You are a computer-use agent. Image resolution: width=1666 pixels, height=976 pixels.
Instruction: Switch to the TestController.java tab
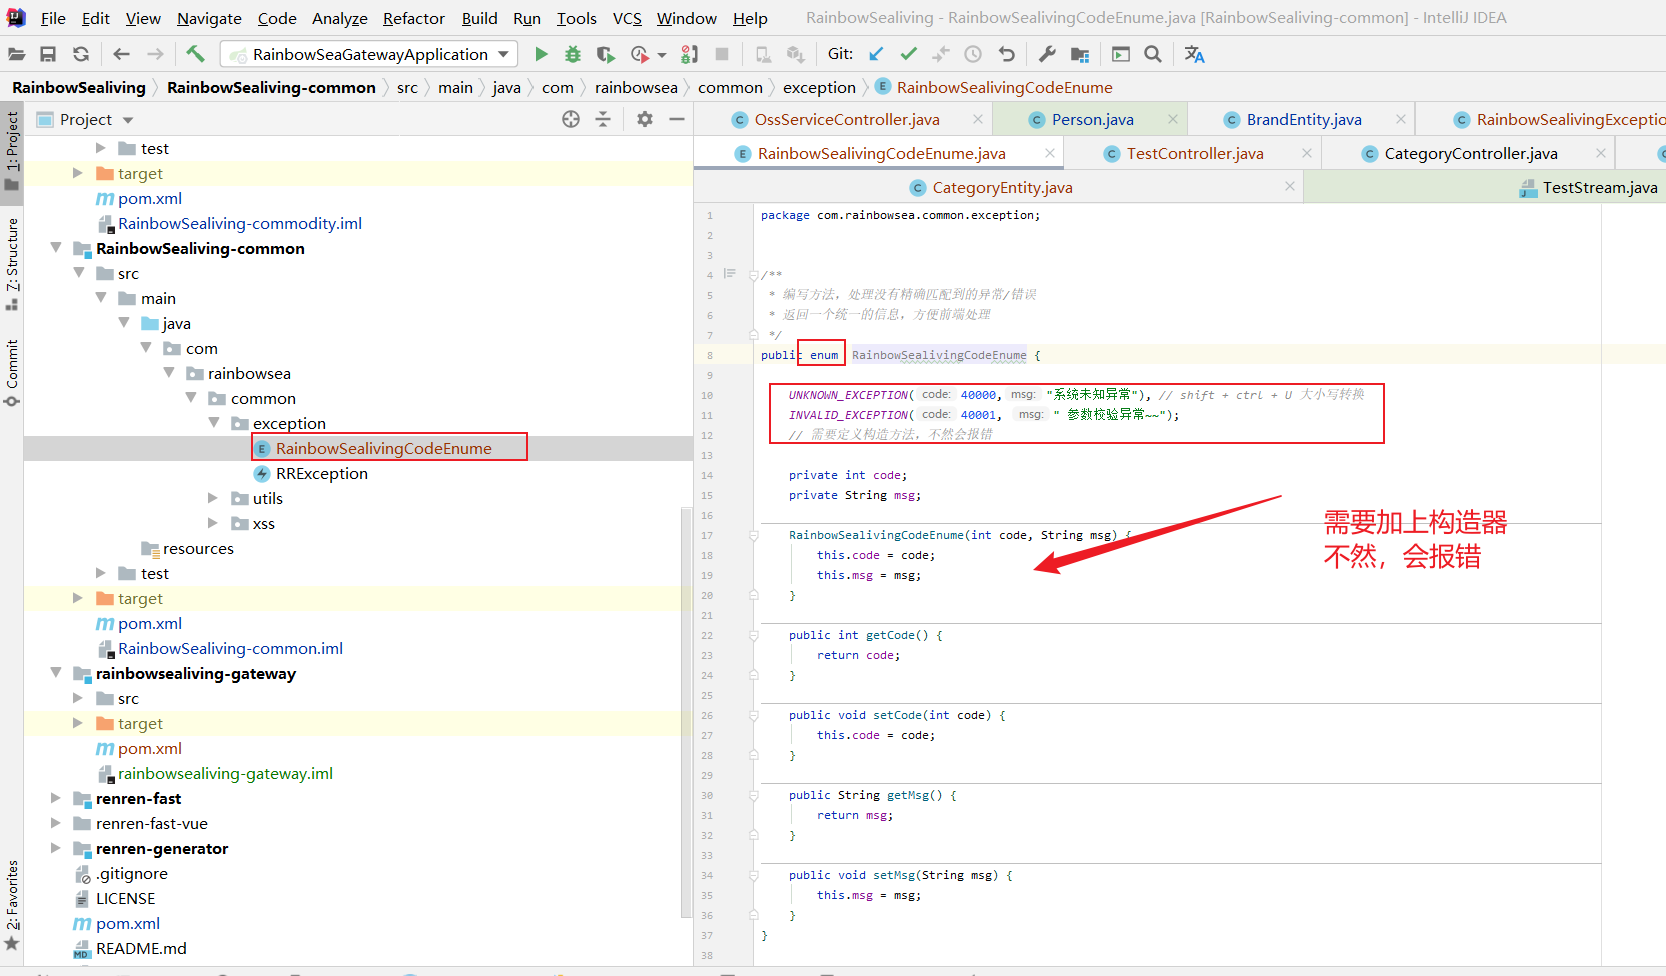pyautogui.click(x=1195, y=153)
